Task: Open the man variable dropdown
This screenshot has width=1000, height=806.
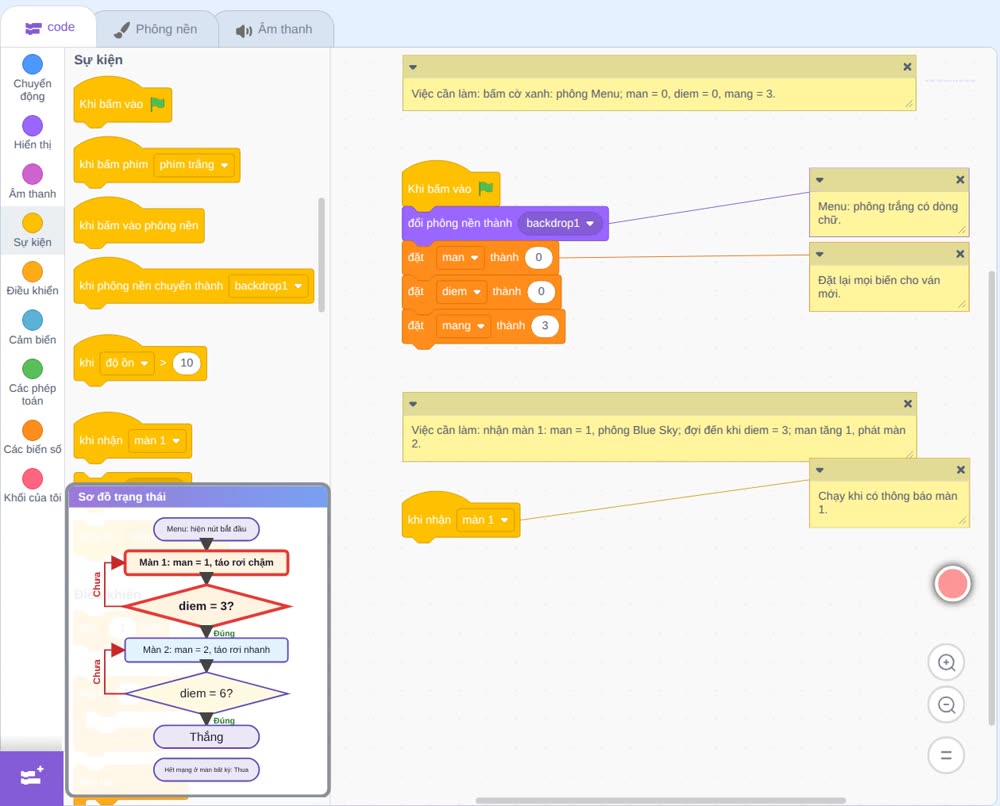Action: (x=460, y=258)
